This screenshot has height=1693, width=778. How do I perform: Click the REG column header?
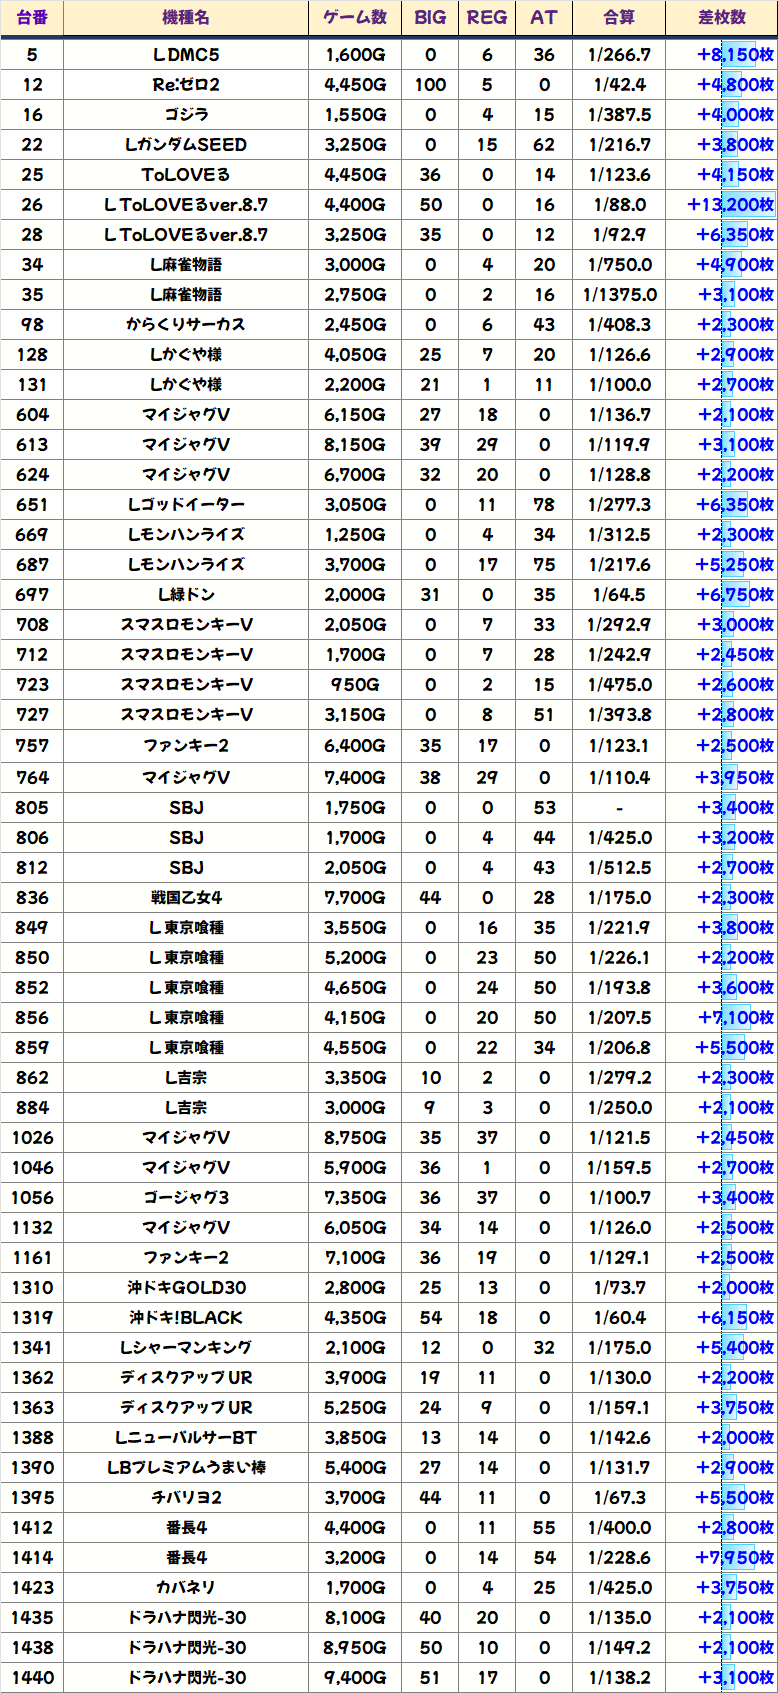tap(487, 18)
